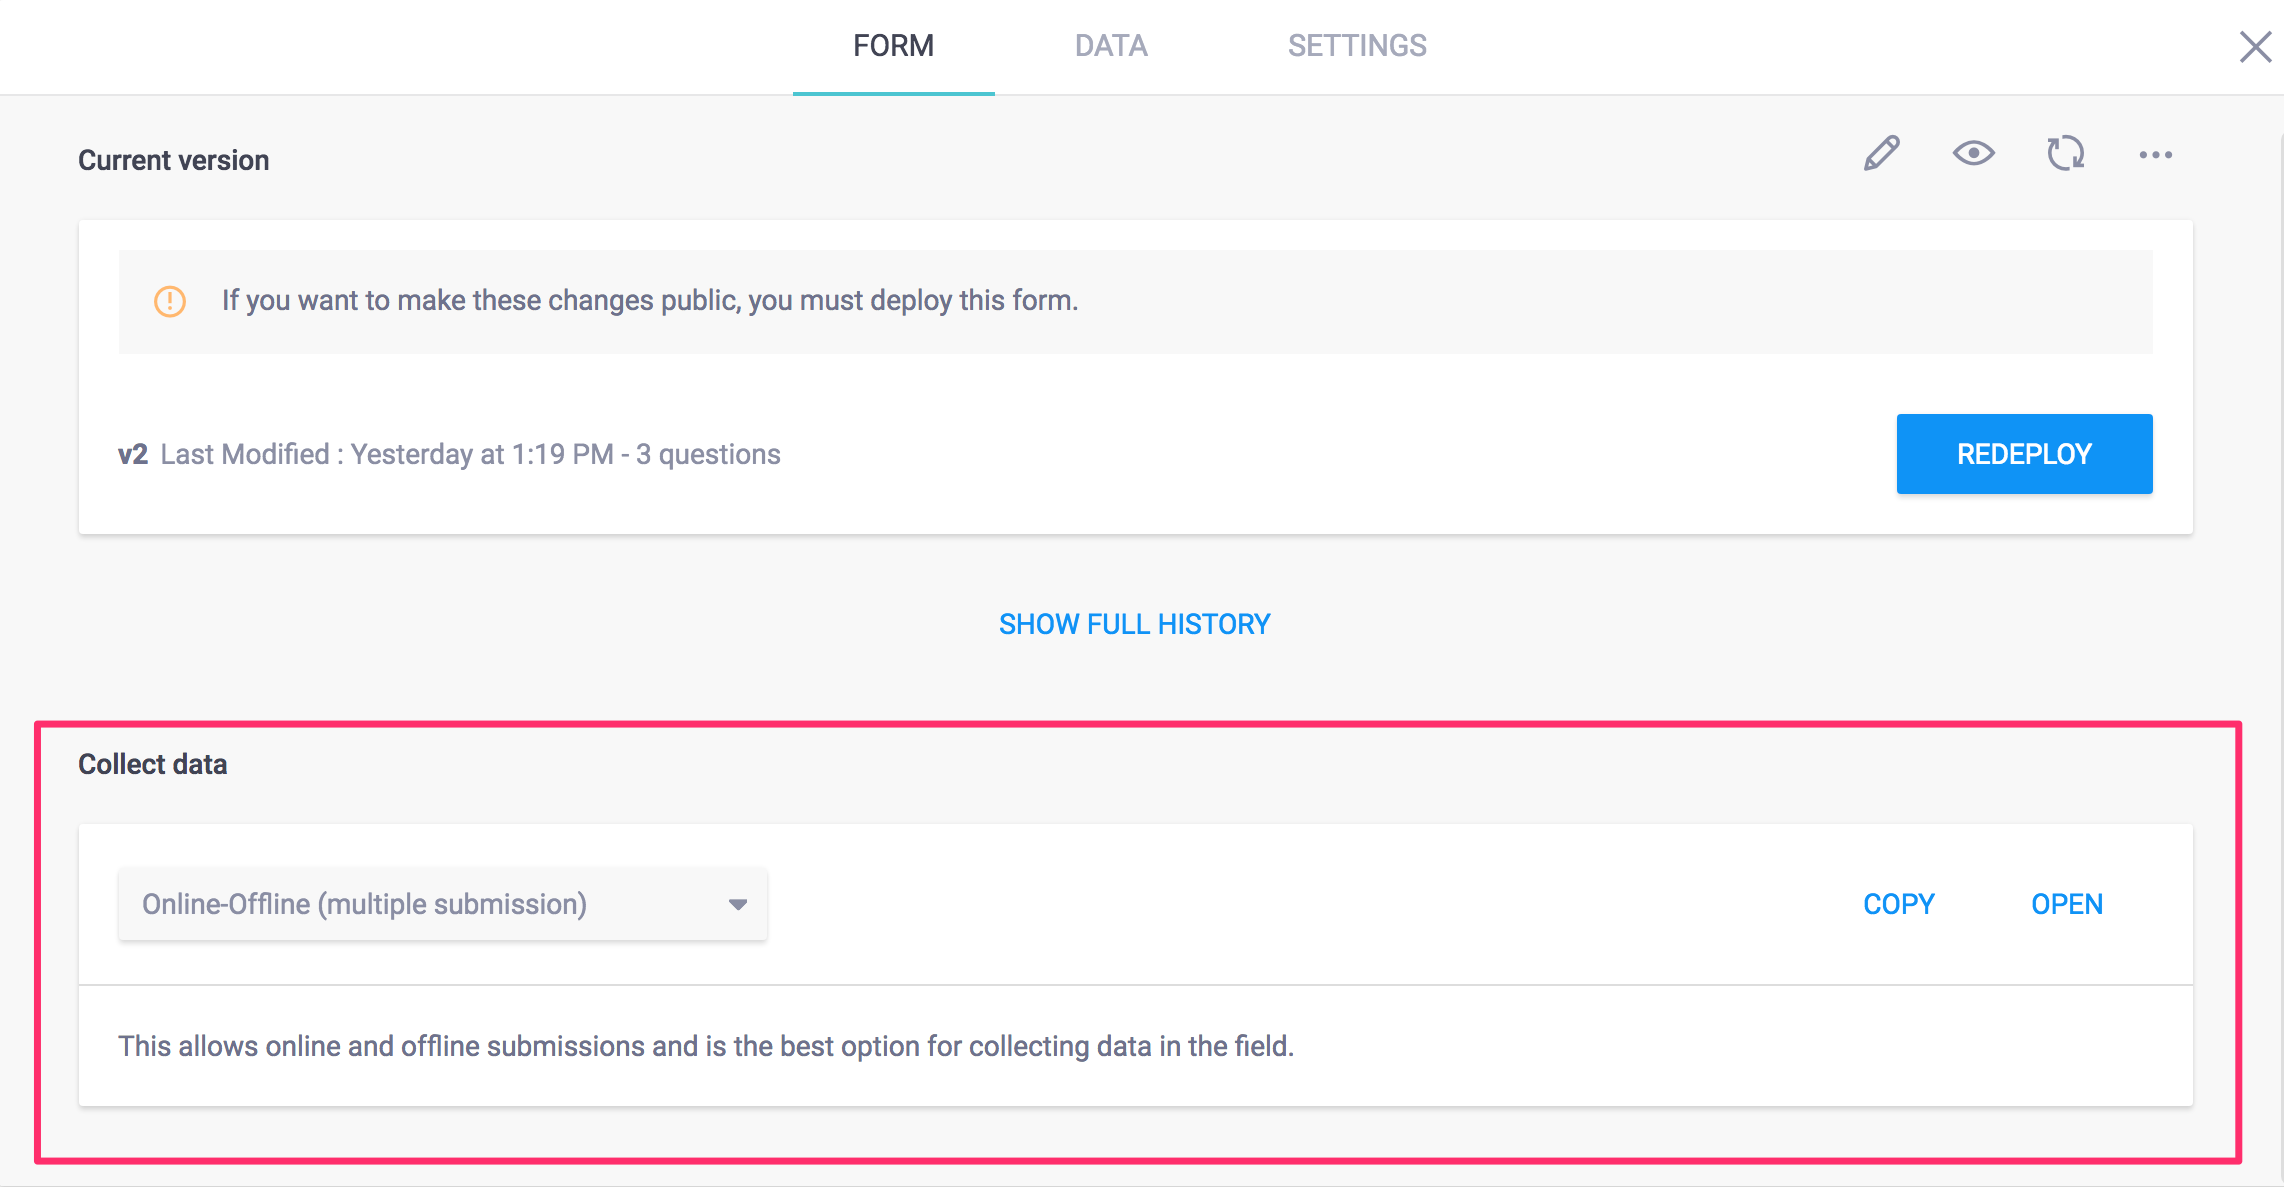Click the v2 Last Modified version line
Screen dimensions: 2284x1187
[449, 455]
